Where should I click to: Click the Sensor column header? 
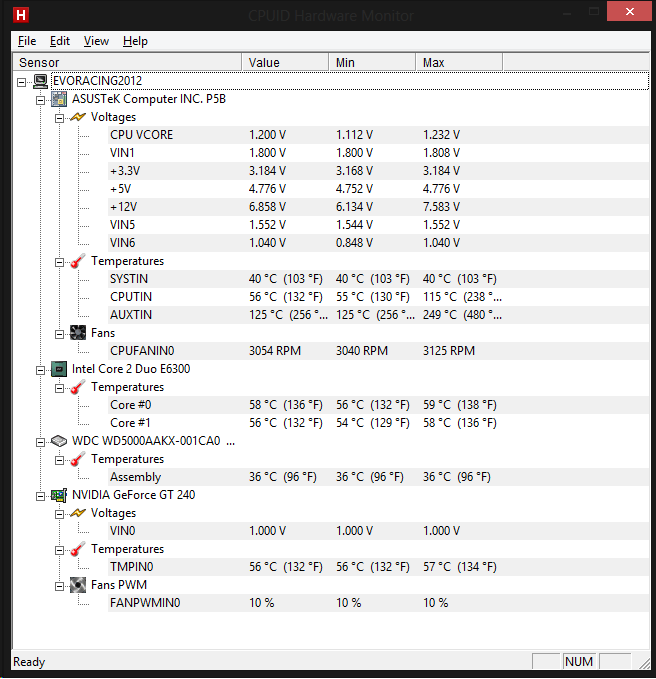(x=127, y=62)
